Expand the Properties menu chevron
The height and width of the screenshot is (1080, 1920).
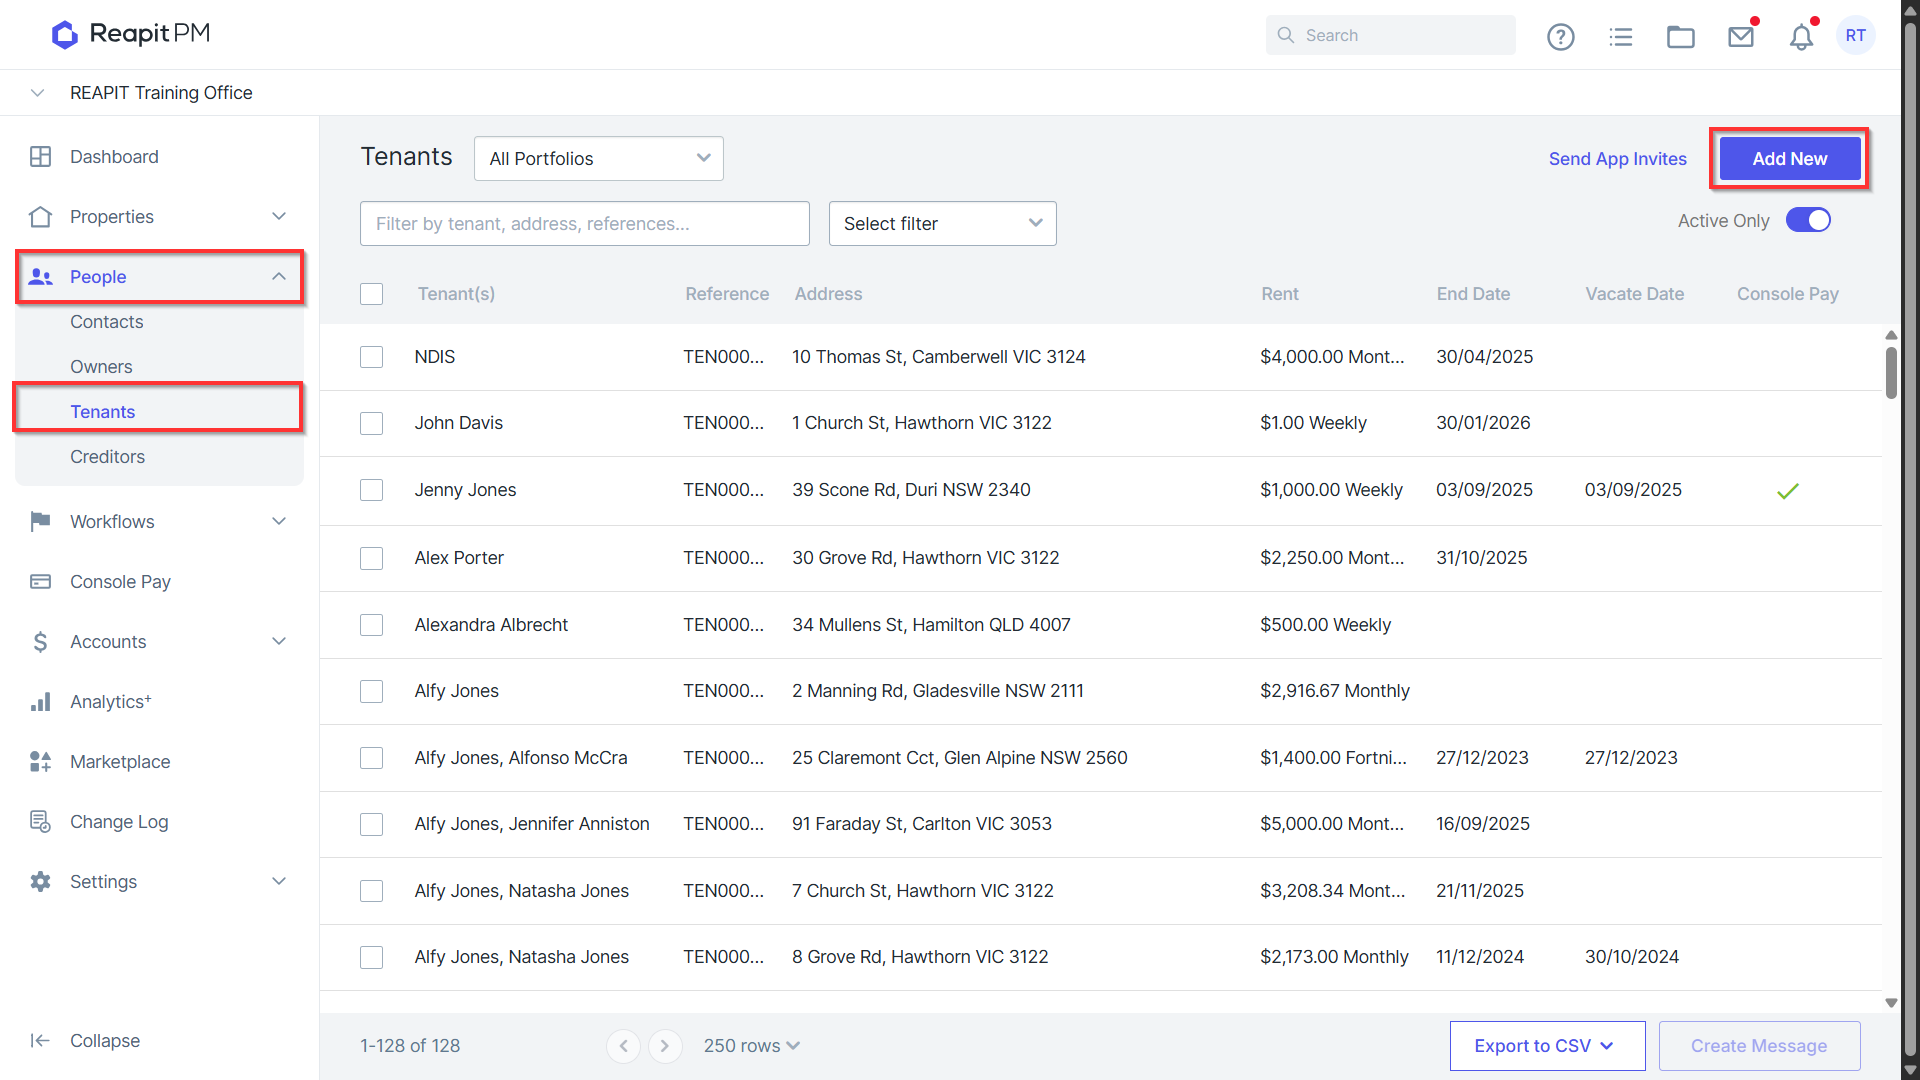pos(279,216)
